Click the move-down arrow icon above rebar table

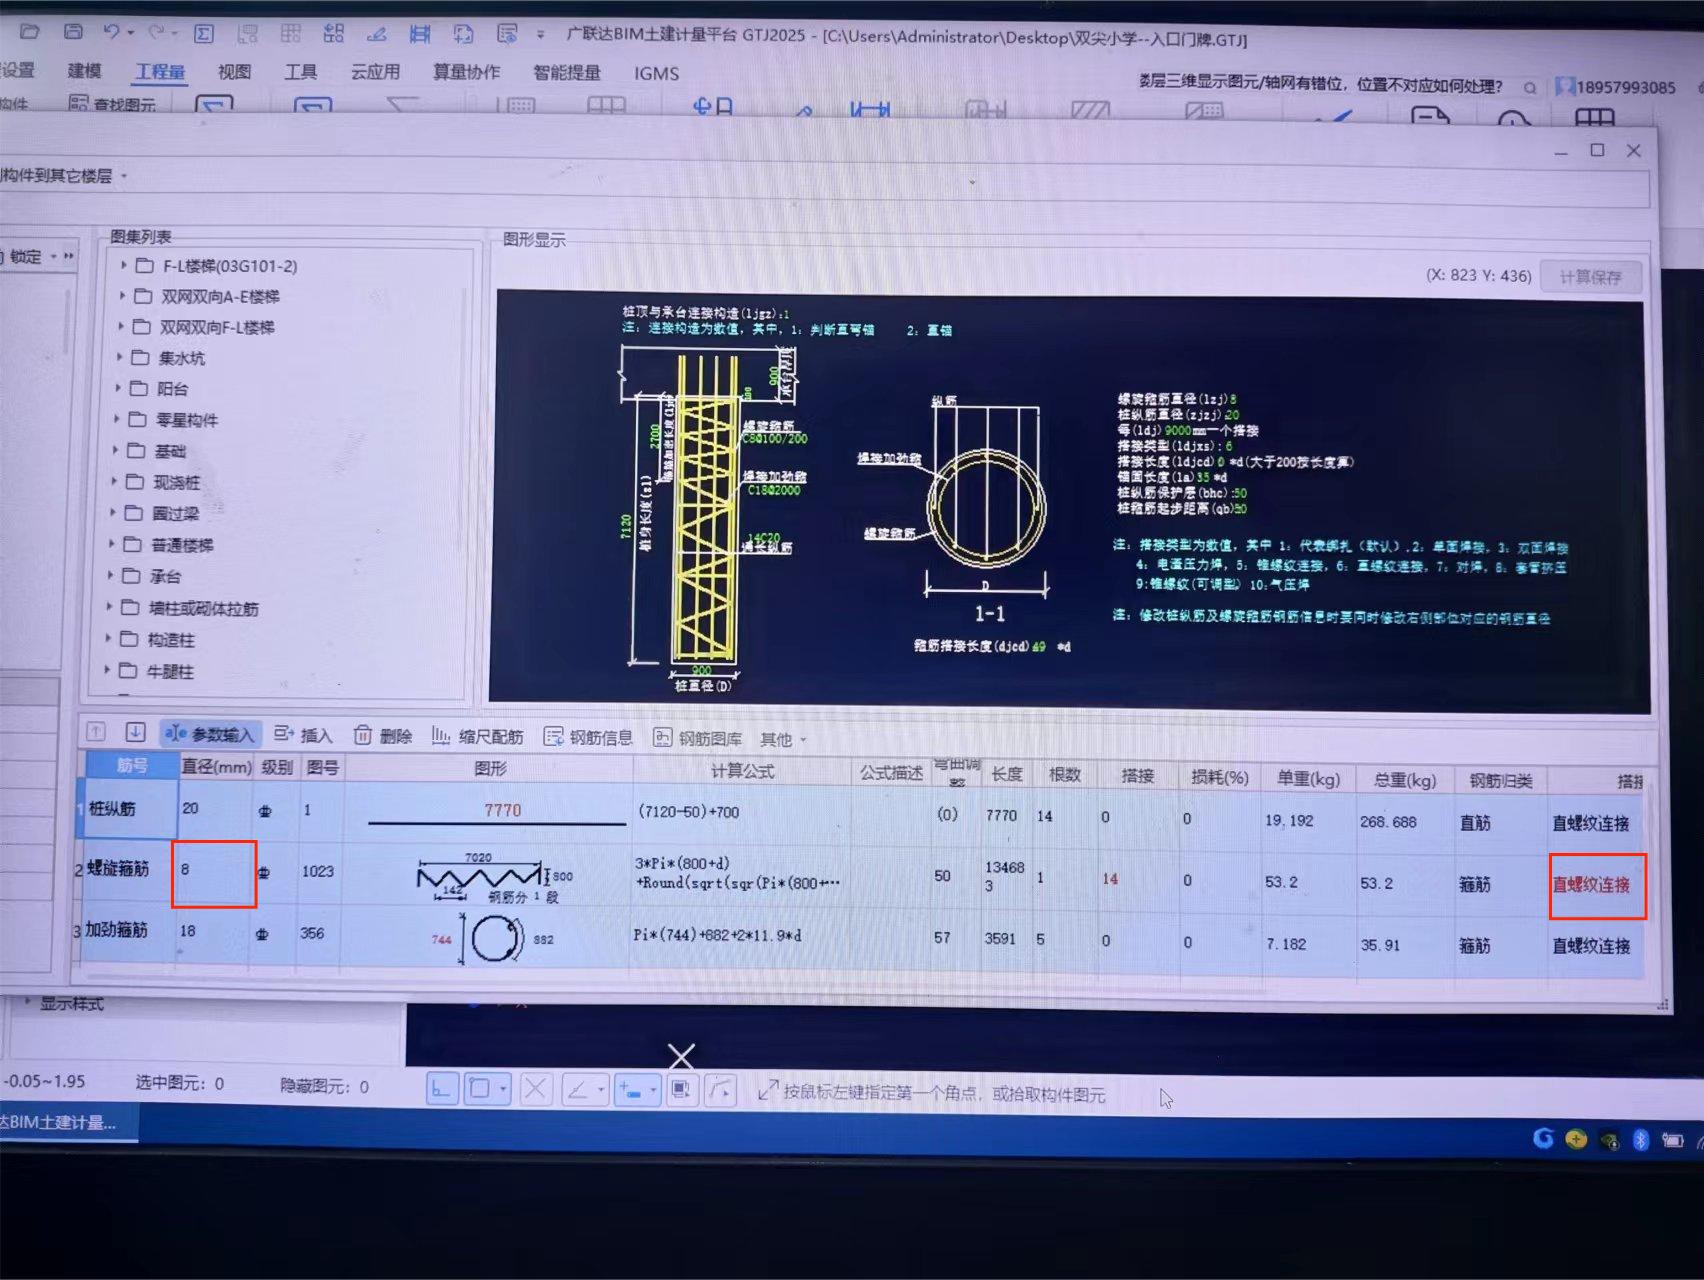point(135,732)
